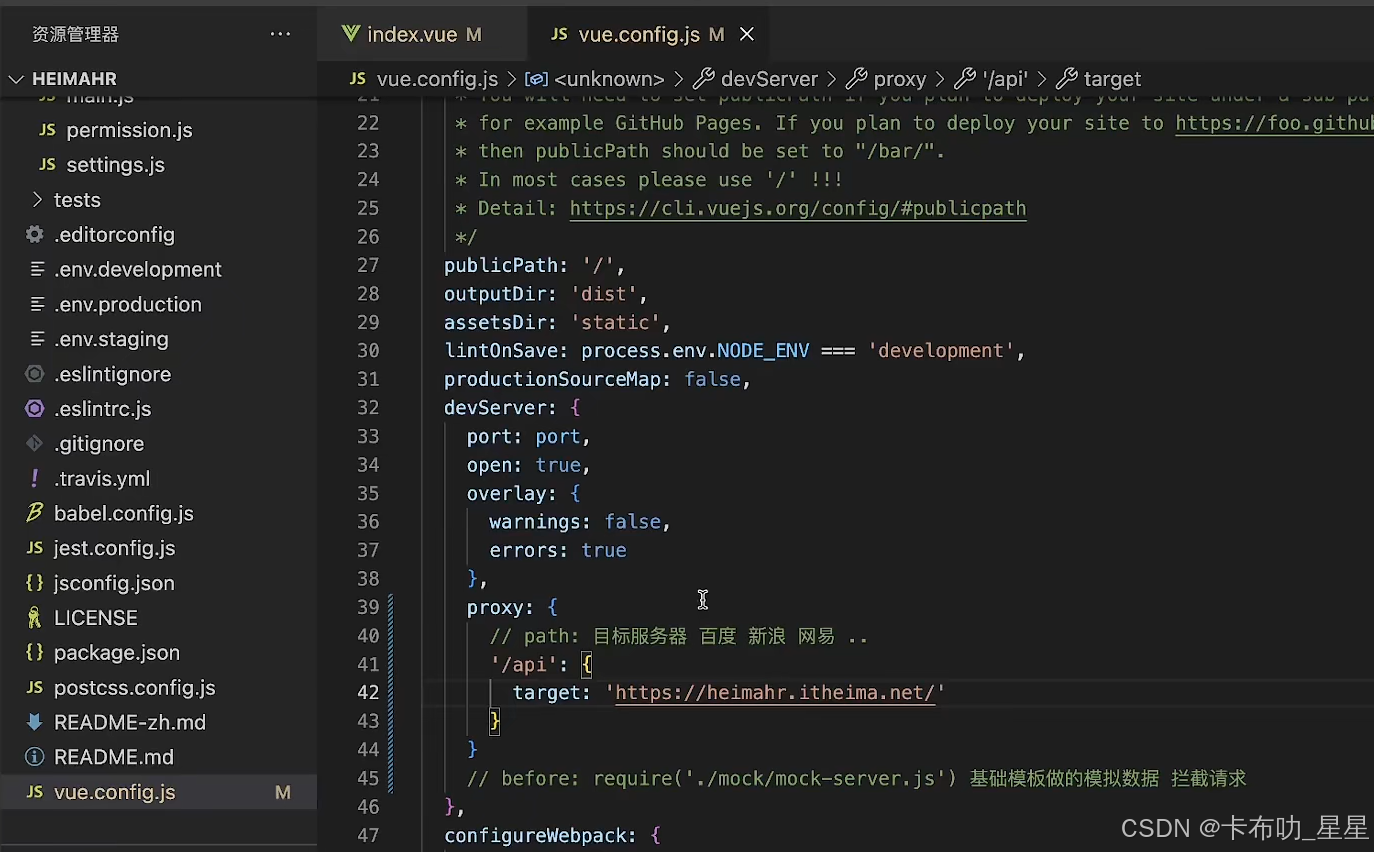Image resolution: width=1374 pixels, height=852 pixels.
Task: Open postcss.config.js in the explorer
Action: point(134,688)
